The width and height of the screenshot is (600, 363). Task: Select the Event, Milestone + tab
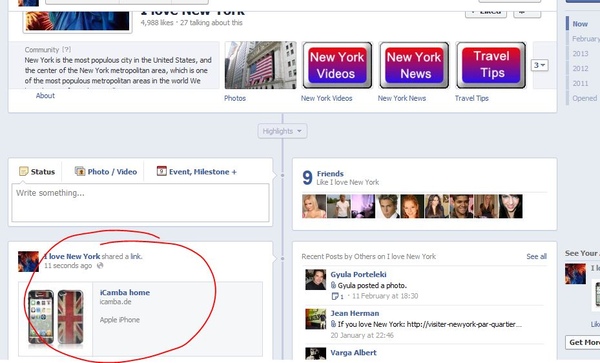point(197,172)
